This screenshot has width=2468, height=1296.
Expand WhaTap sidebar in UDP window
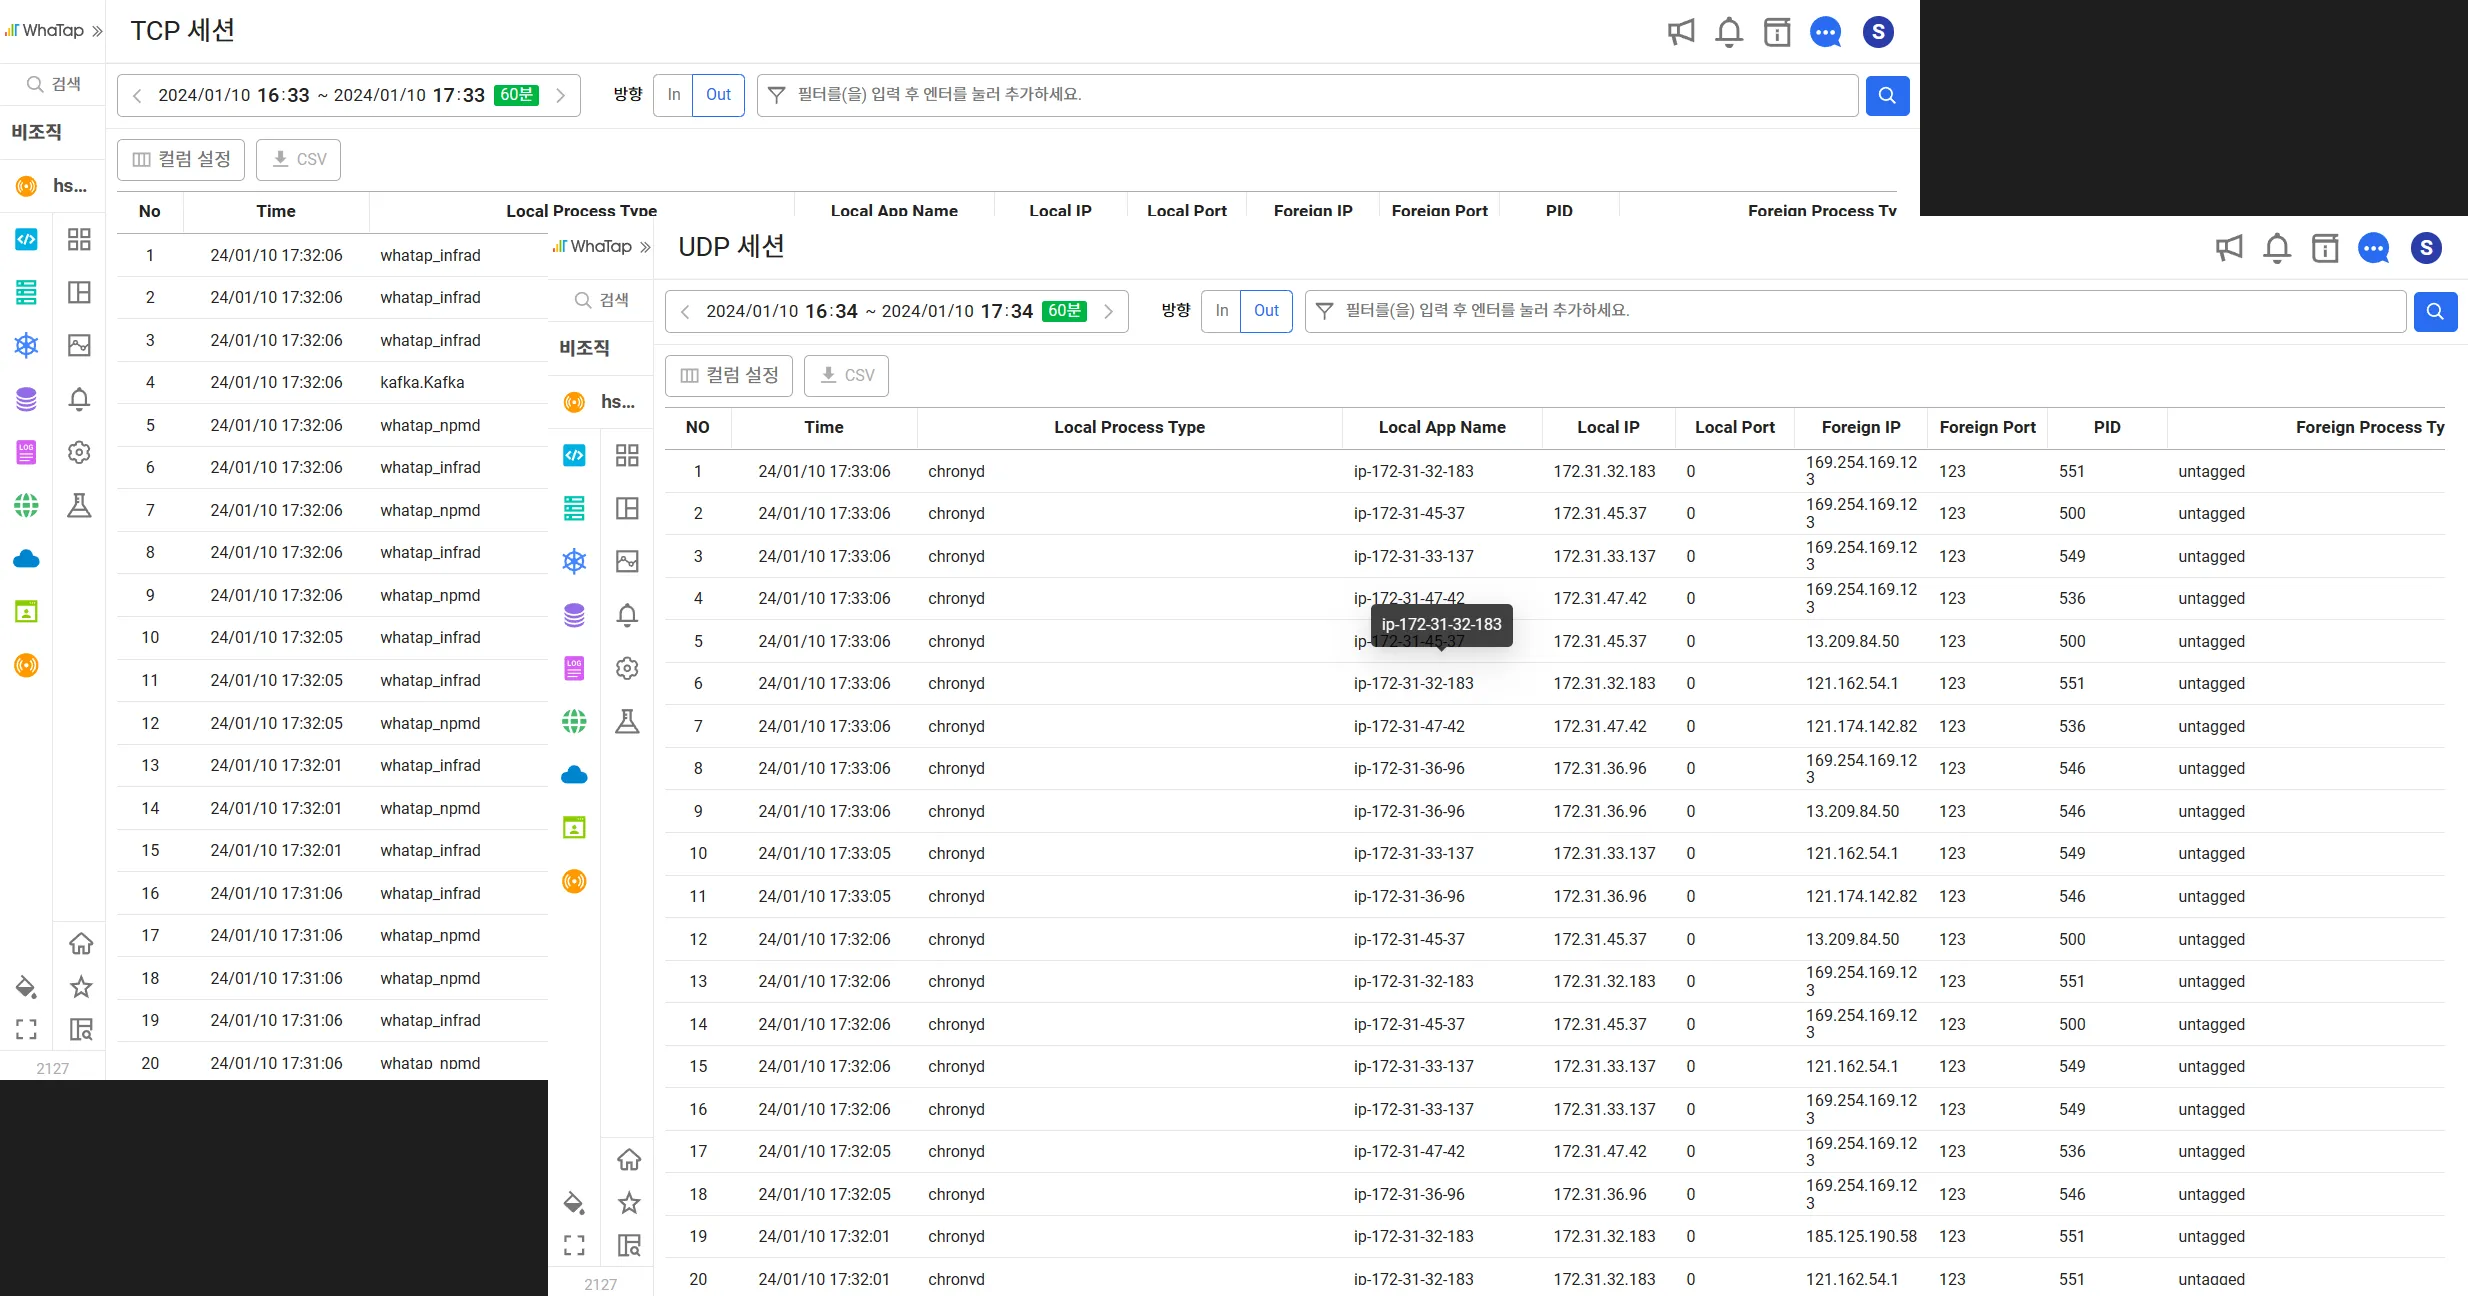[645, 247]
